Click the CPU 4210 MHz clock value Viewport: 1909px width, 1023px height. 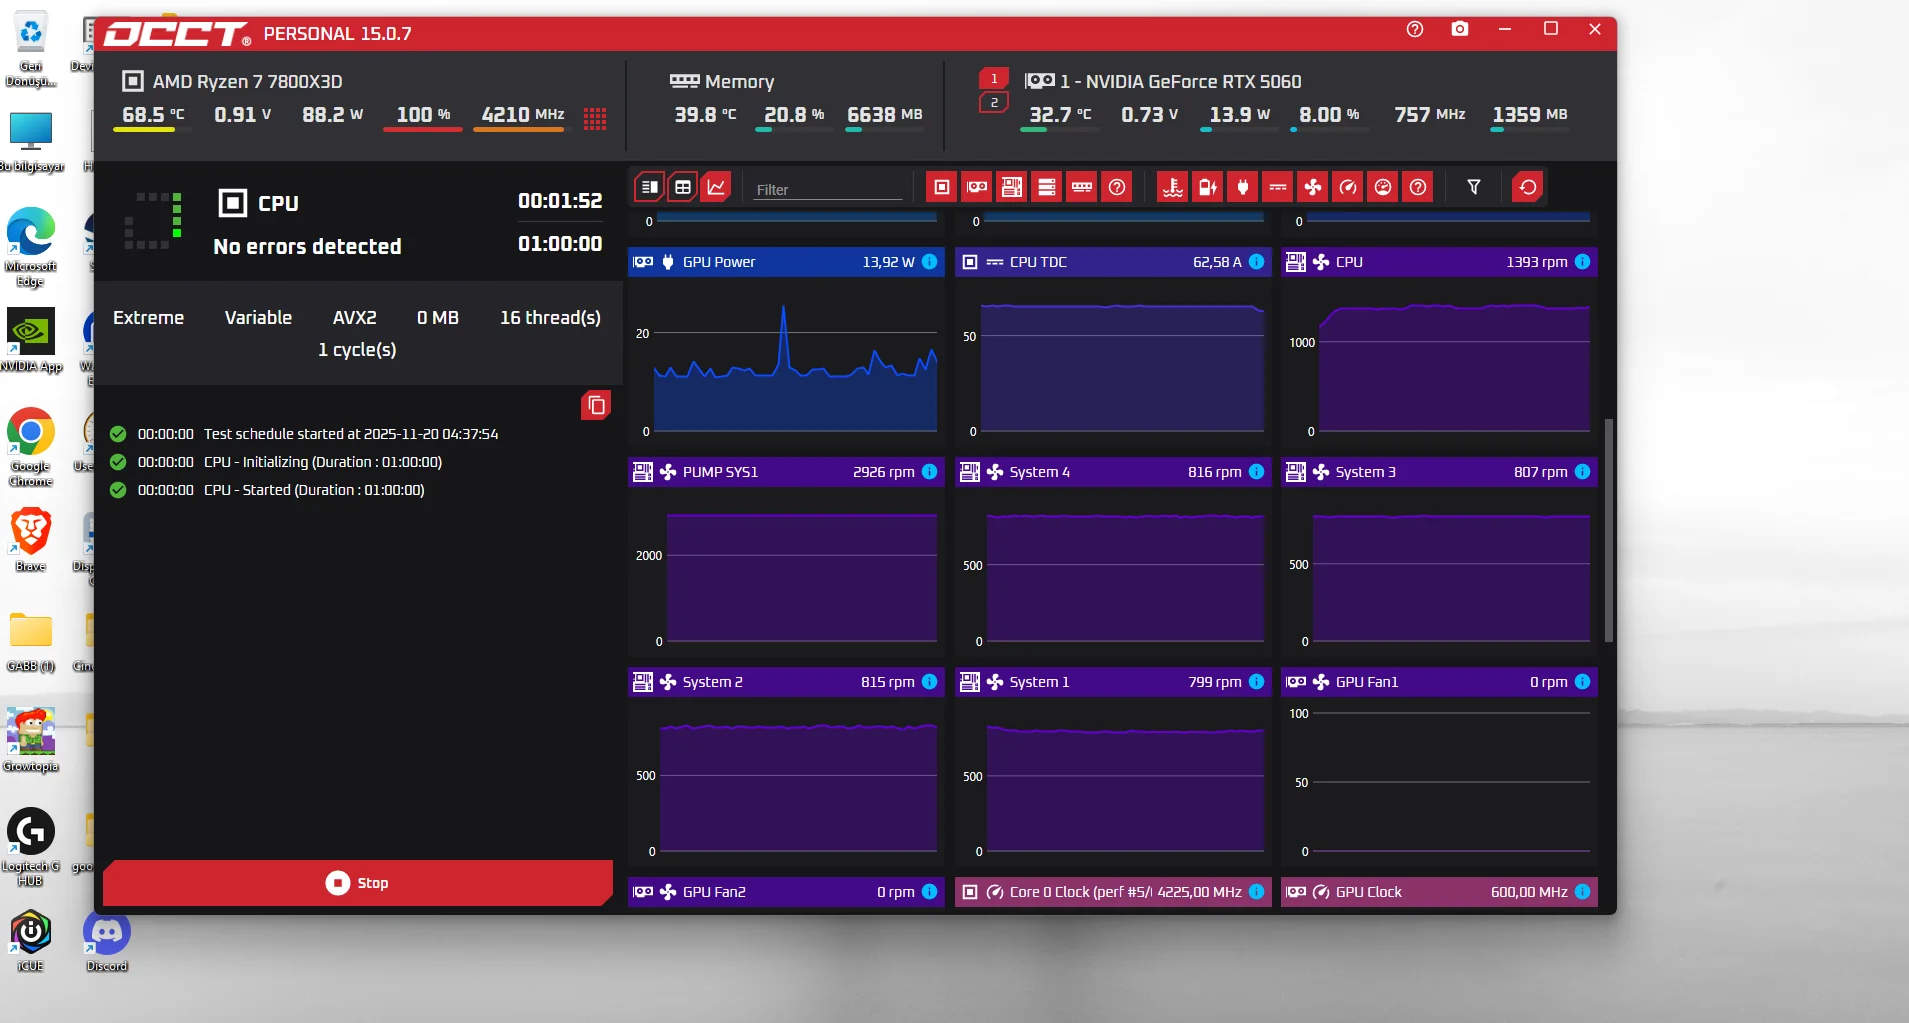(x=523, y=115)
